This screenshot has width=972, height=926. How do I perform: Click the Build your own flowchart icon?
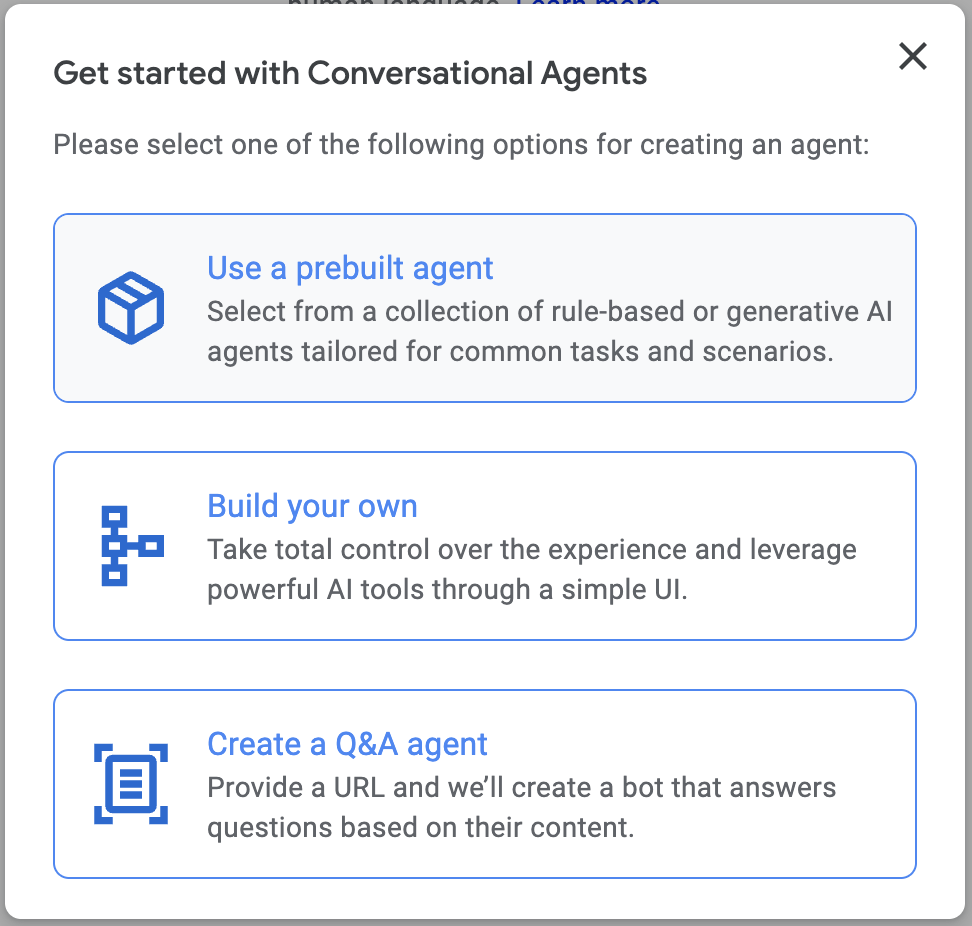[130, 545]
